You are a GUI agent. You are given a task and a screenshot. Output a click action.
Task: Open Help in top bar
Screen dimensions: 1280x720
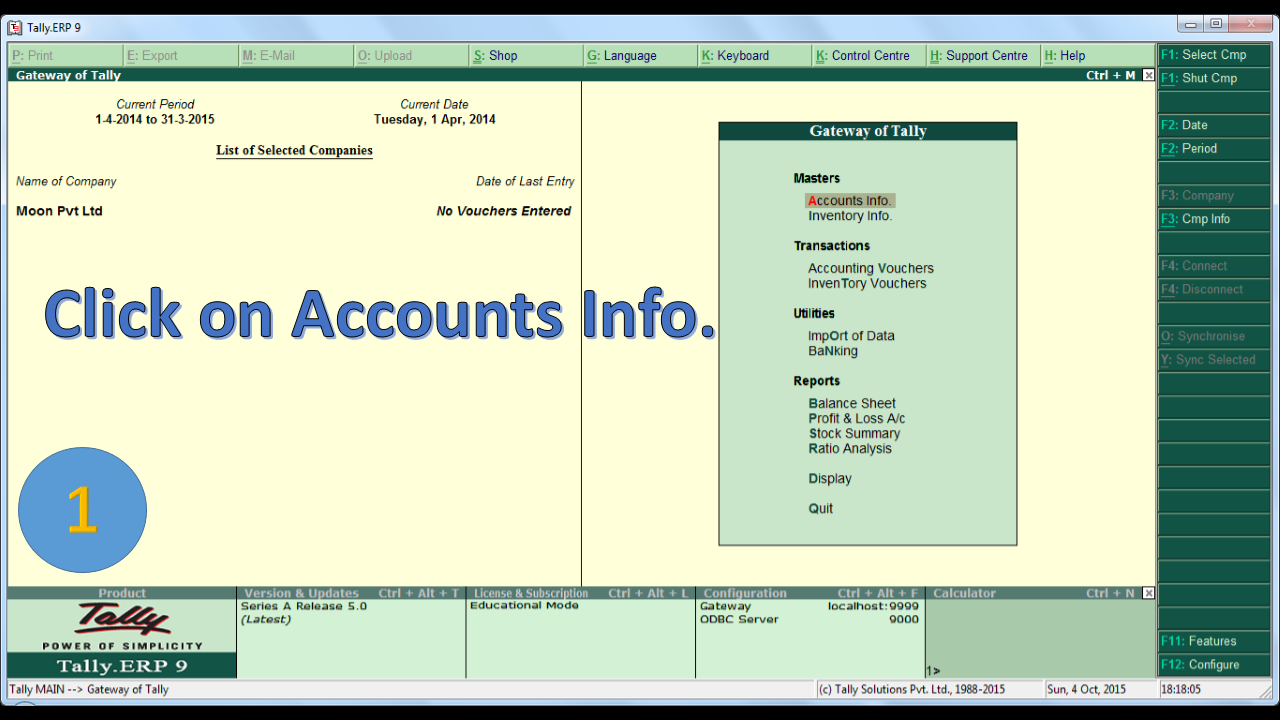1097,56
